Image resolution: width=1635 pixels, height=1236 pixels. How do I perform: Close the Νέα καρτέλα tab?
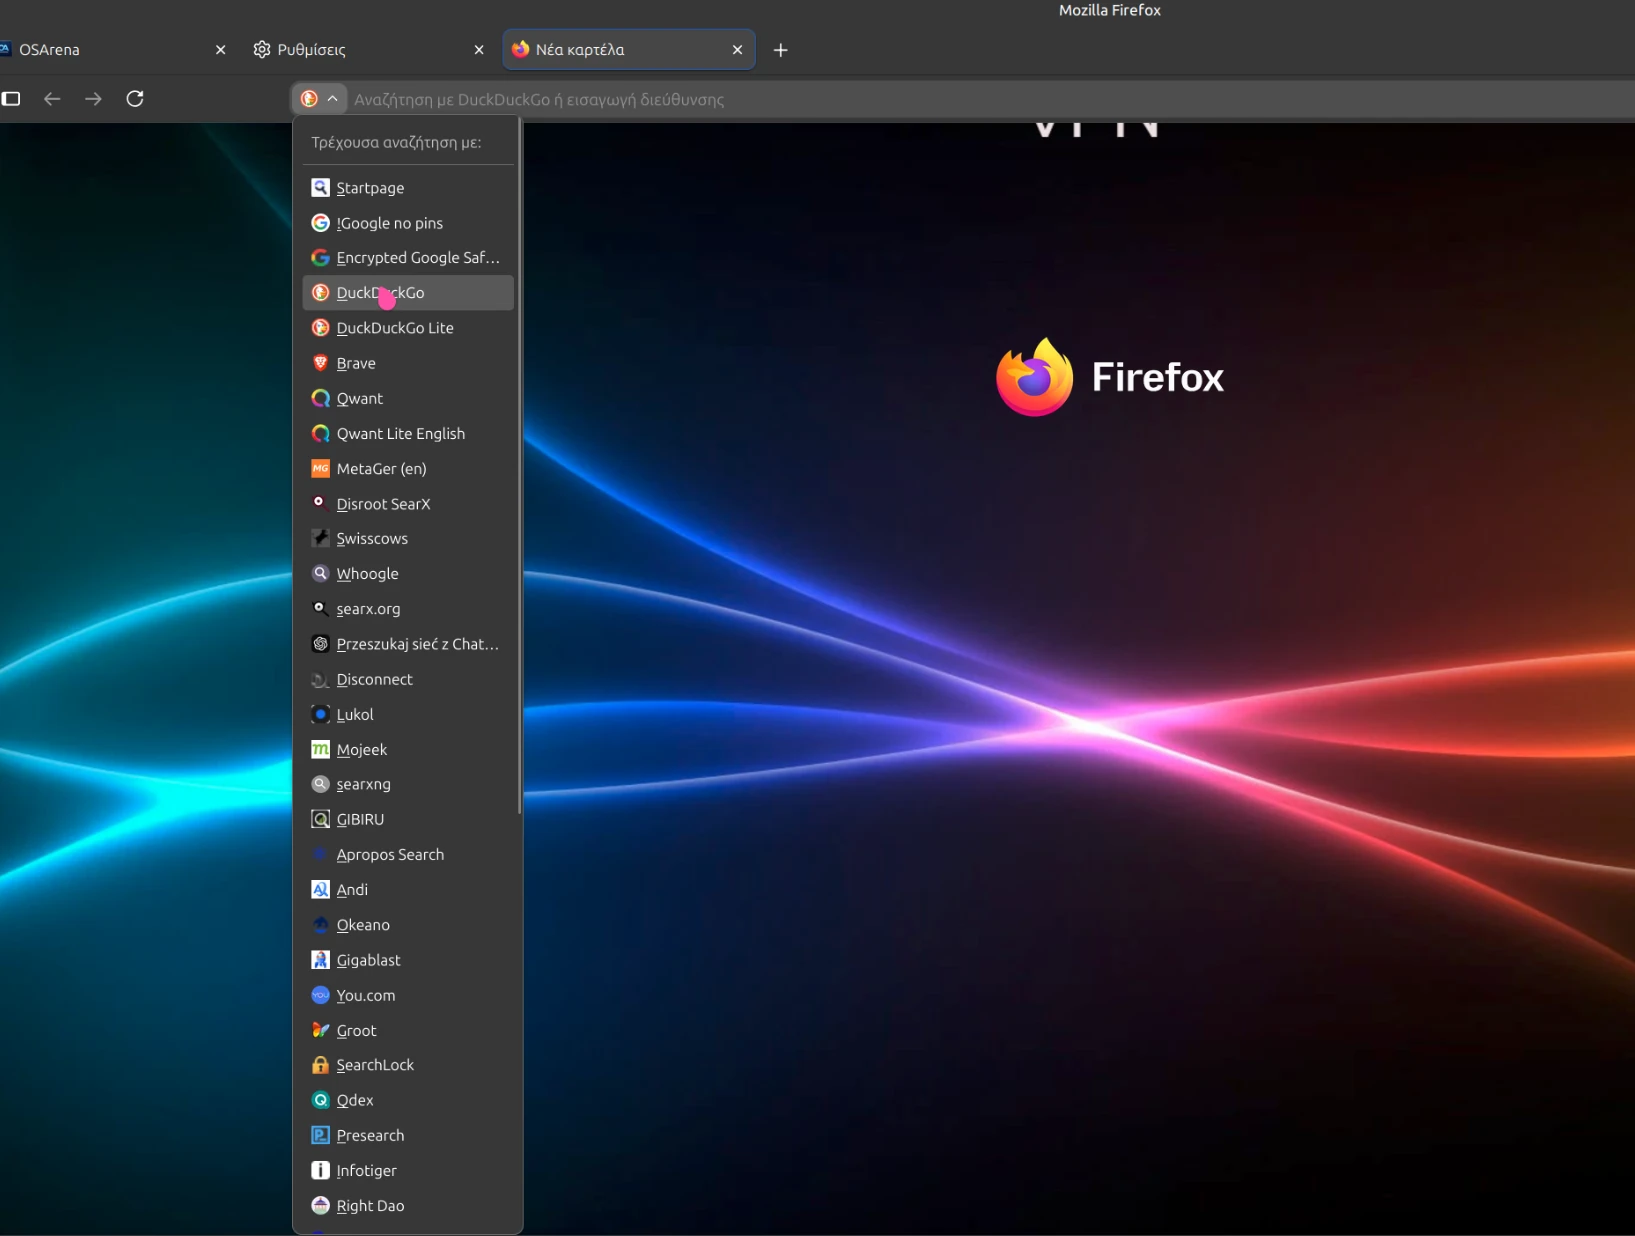point(737,49)
